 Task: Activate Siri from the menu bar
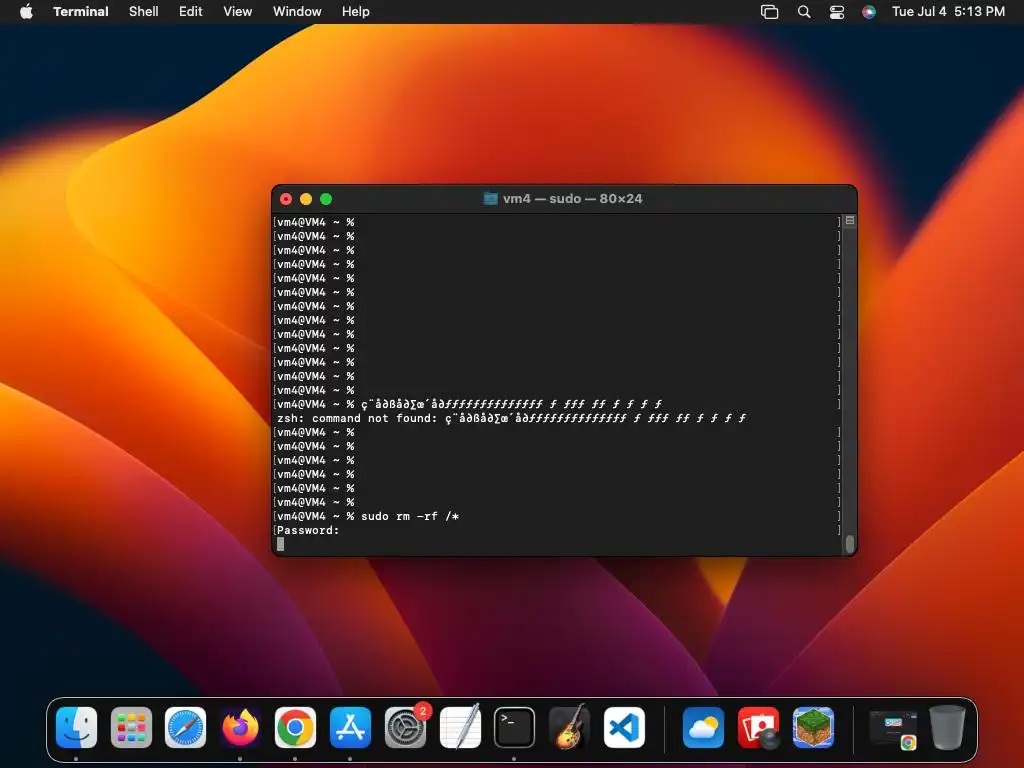(869, 12)
